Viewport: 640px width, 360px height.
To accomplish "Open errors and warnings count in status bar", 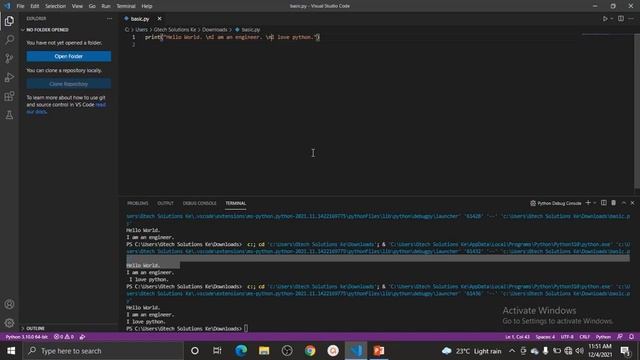I will 64,337.
